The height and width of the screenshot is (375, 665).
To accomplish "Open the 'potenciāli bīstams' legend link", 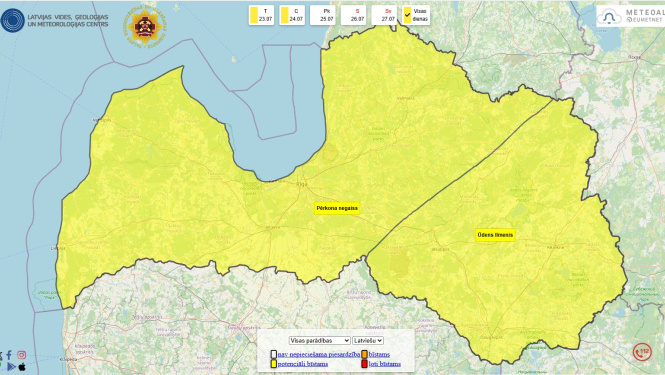I will point(303,364).
